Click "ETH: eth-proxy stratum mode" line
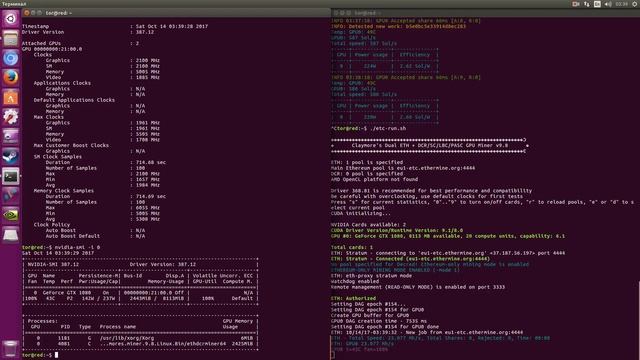Image resolution: width=640 pixels, height=360 pixels. coord(371,276)
